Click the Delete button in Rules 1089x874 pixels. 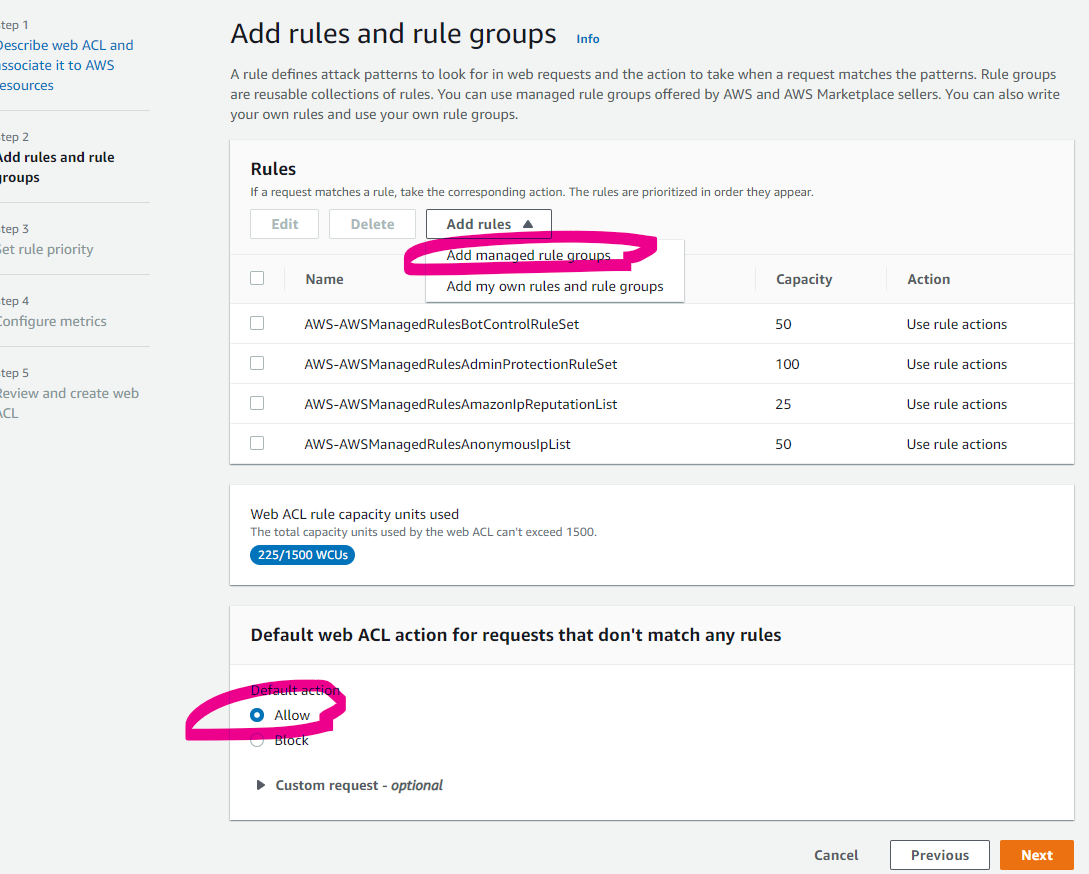coord(372,224)
